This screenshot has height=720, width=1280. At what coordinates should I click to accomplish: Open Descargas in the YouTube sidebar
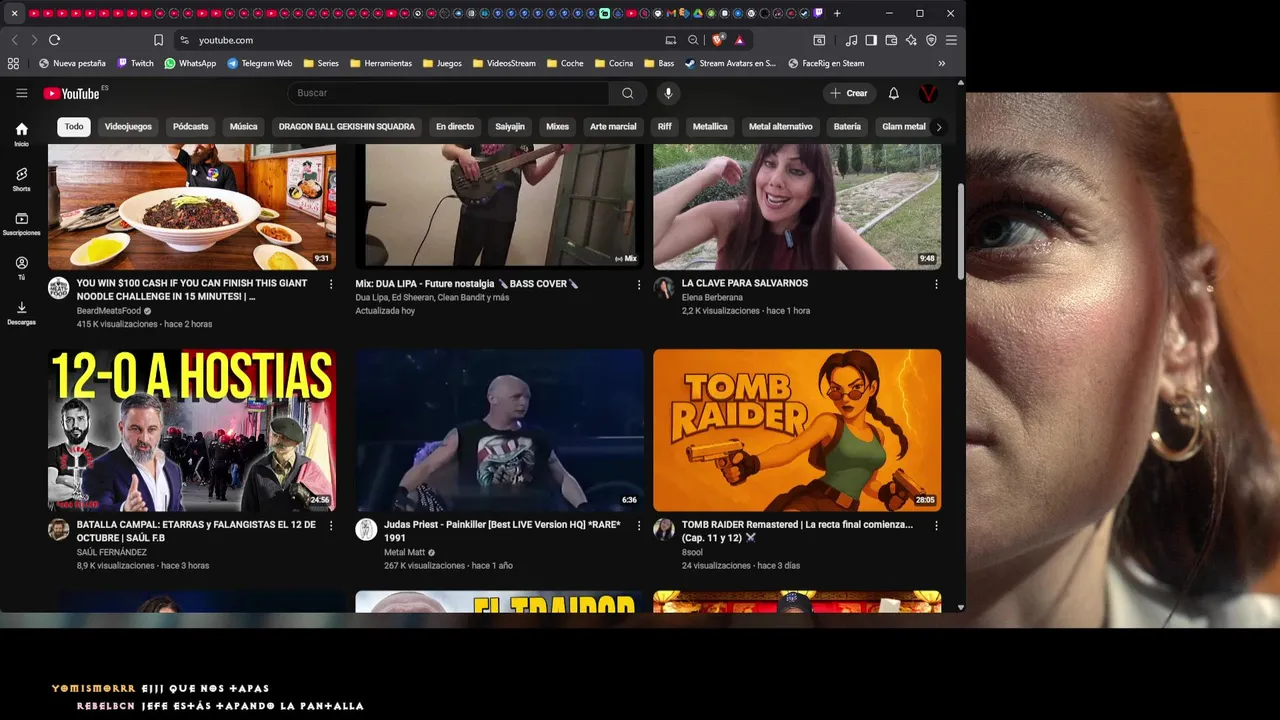tap(21, 312)
